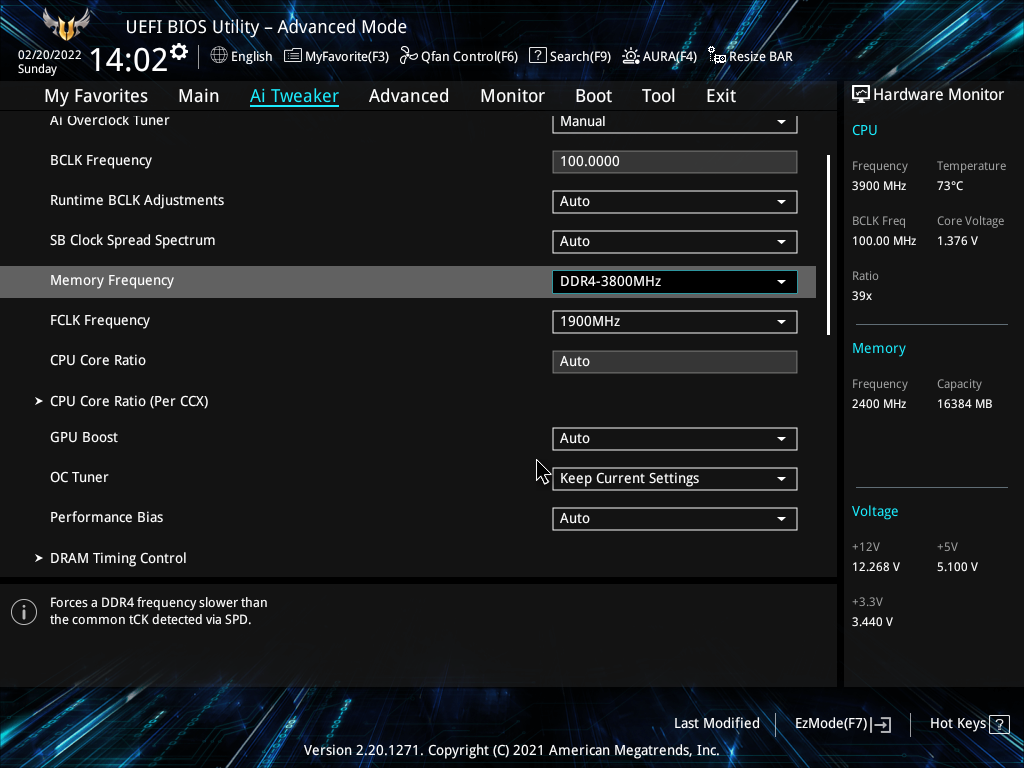Screen dimensions: 1024x768
Task: Click the SB Clock Spread Spectrum label
Action: 133,240
